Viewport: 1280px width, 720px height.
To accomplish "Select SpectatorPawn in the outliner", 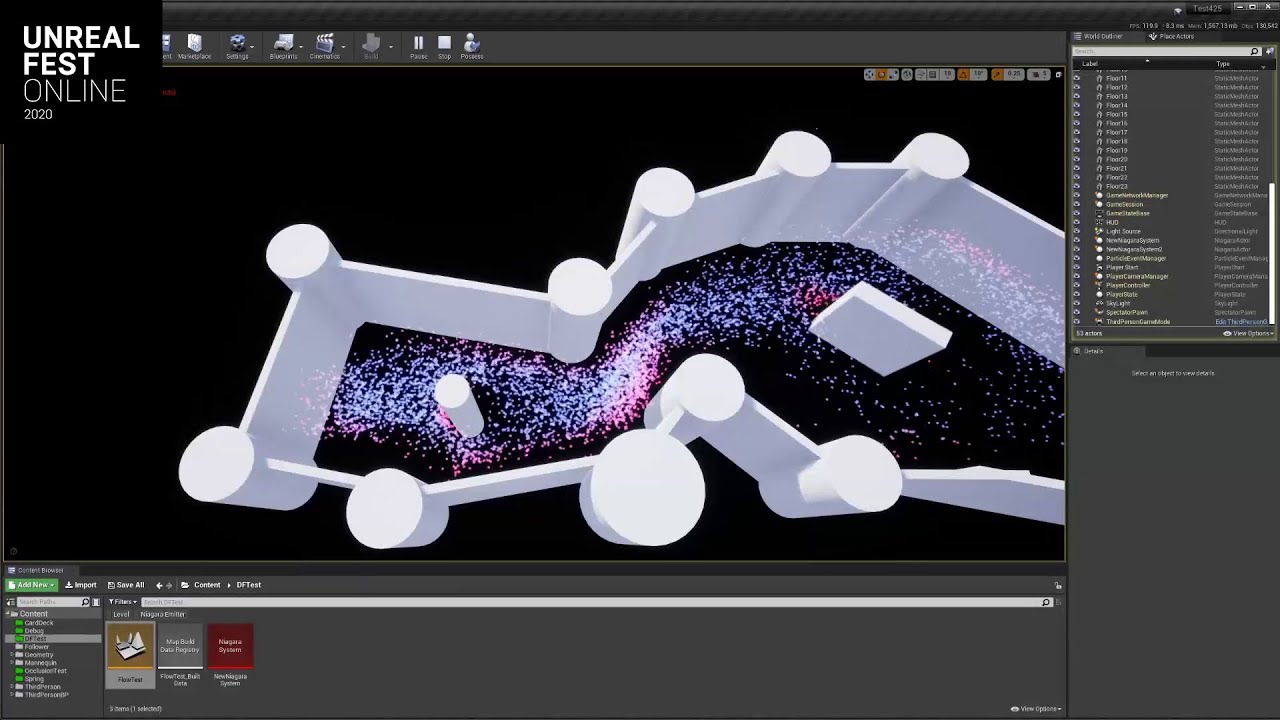I will coord(1127,312).
